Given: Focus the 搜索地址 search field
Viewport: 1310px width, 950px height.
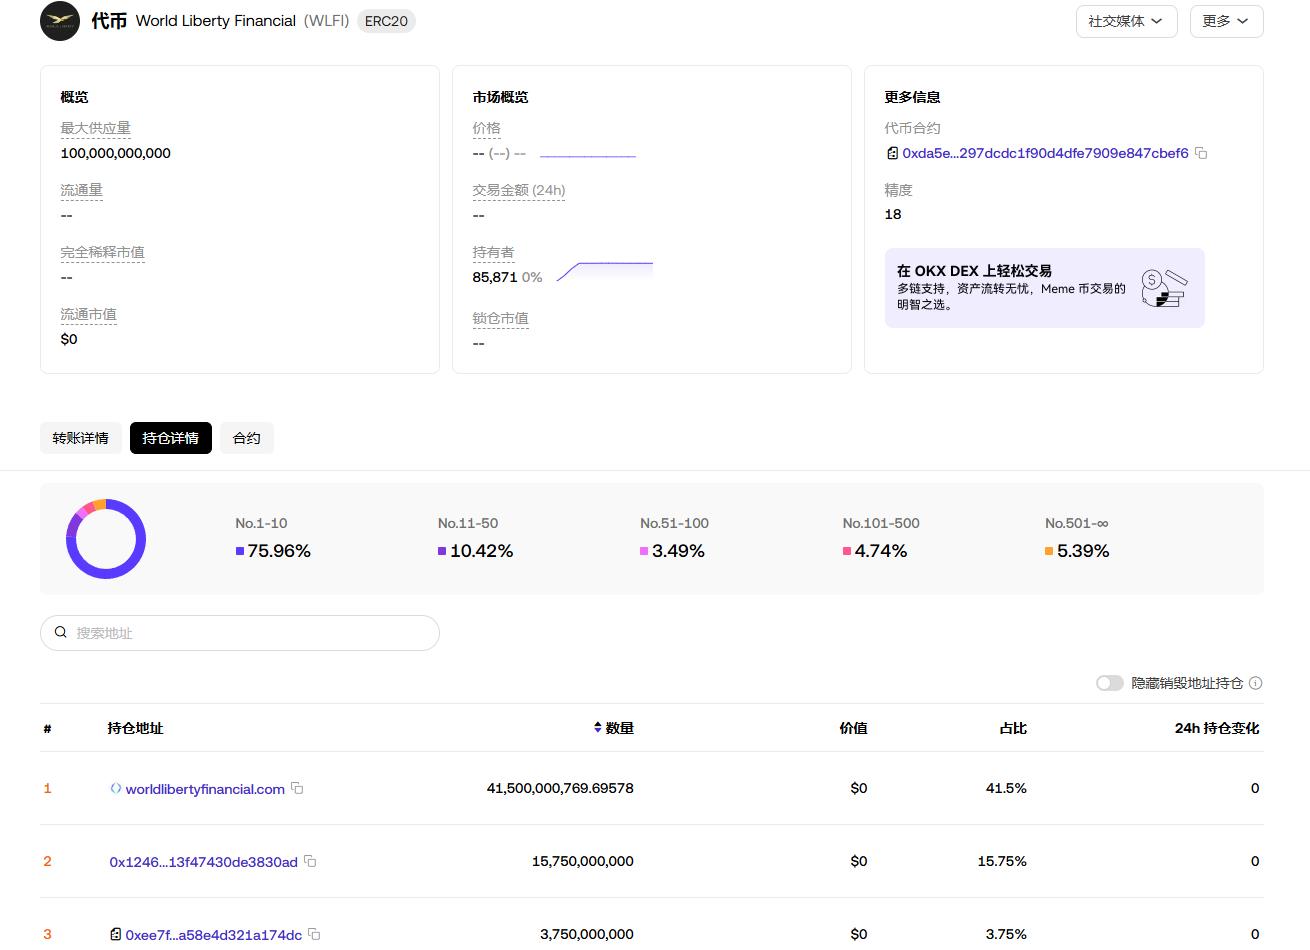Looking at the screenshot, I should (240, 633).
